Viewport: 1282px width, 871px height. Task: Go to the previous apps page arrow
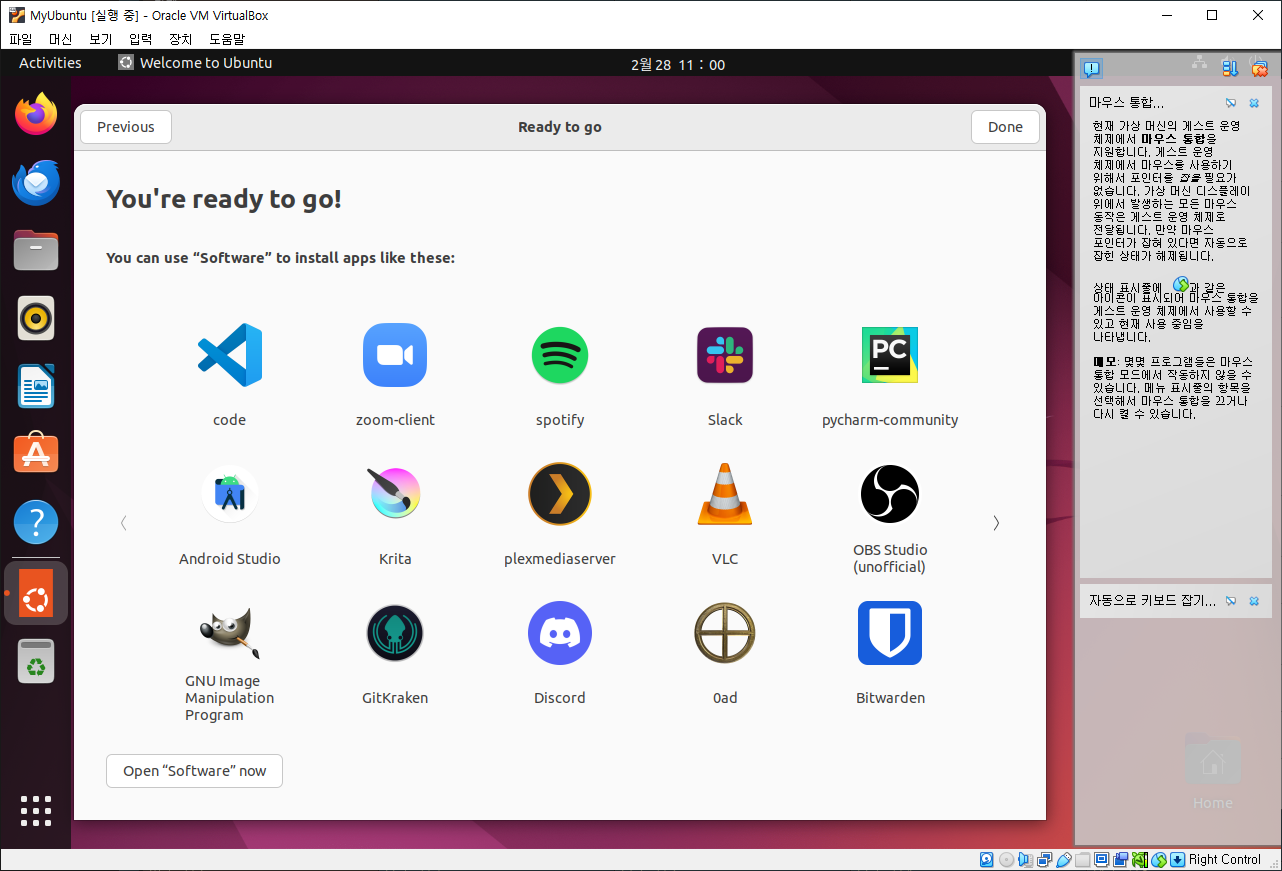[123, 522]
